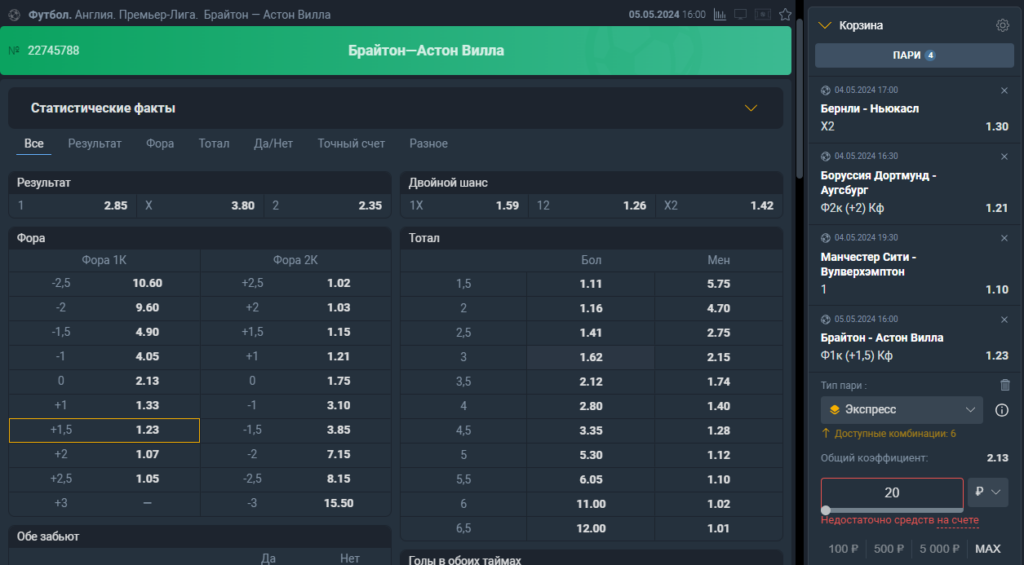Expand Статистические факты section
Screen dimensions: 1024x565
point(751,108)
